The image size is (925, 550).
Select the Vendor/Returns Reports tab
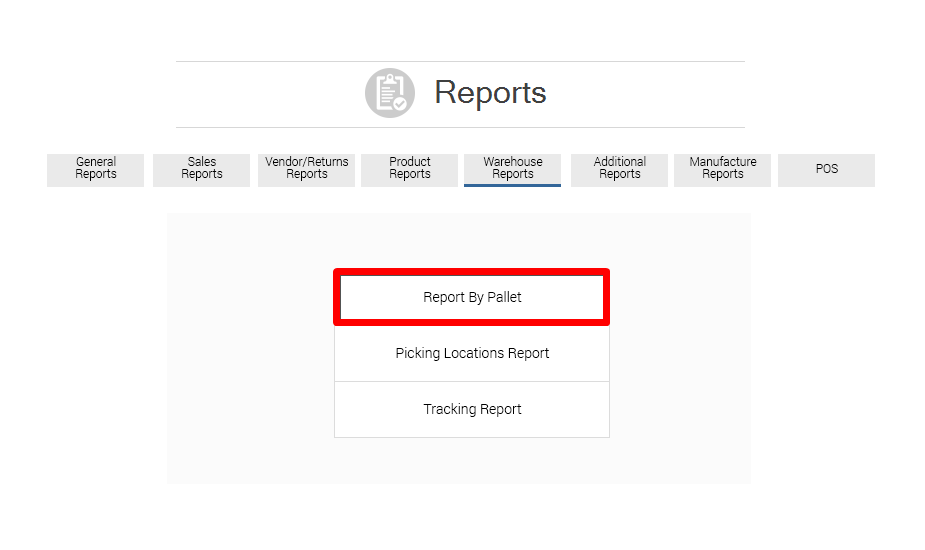(x=307, y=168)
